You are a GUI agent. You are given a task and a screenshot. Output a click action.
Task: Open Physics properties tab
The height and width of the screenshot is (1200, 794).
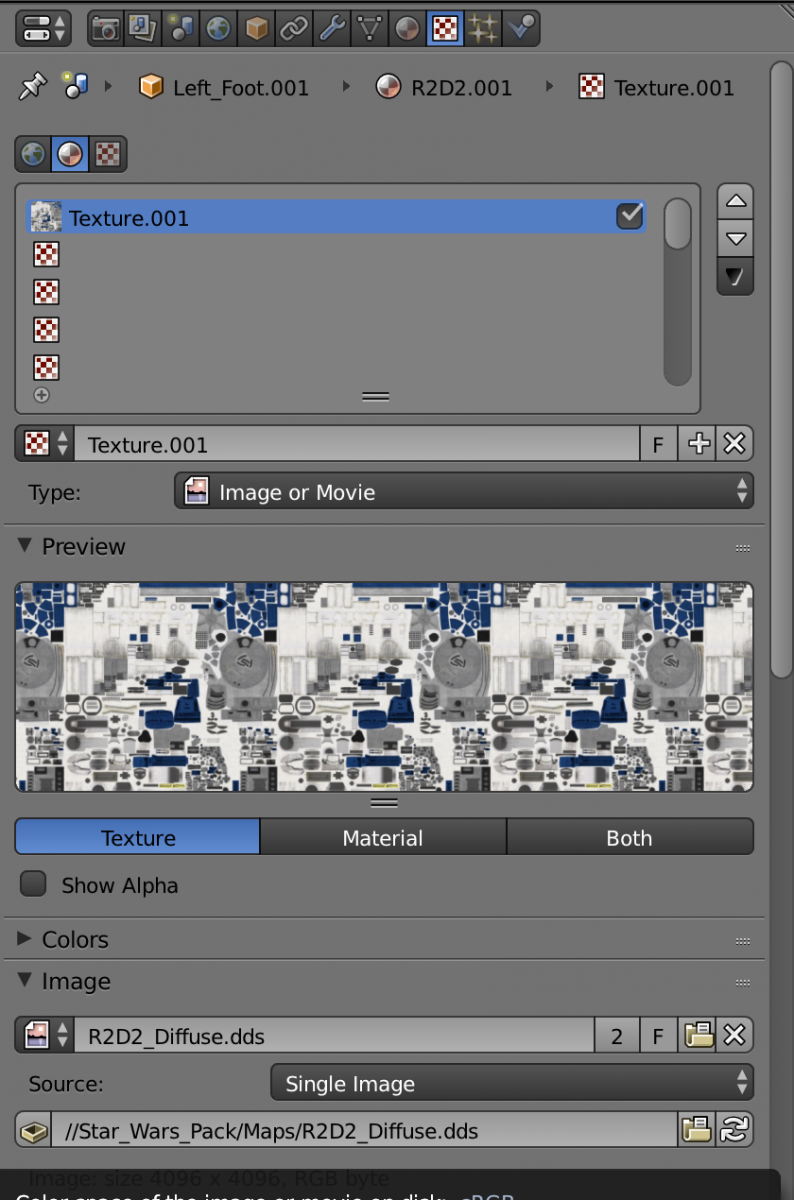(520, 28)
